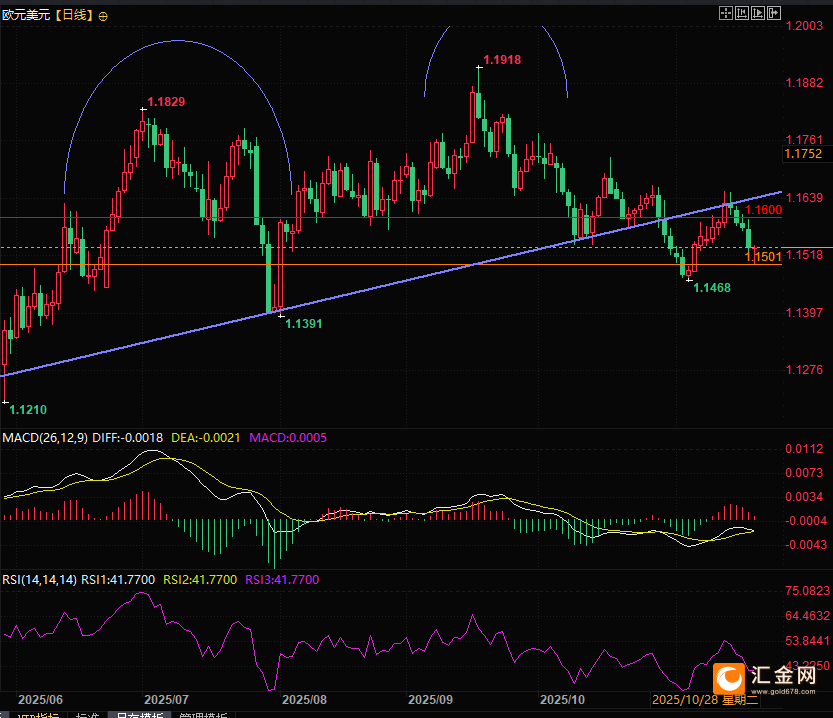The height and width of the screenshot is (718, 833).
Task: Open the RSI(14,14,14) indicator label
Action: 39,579
